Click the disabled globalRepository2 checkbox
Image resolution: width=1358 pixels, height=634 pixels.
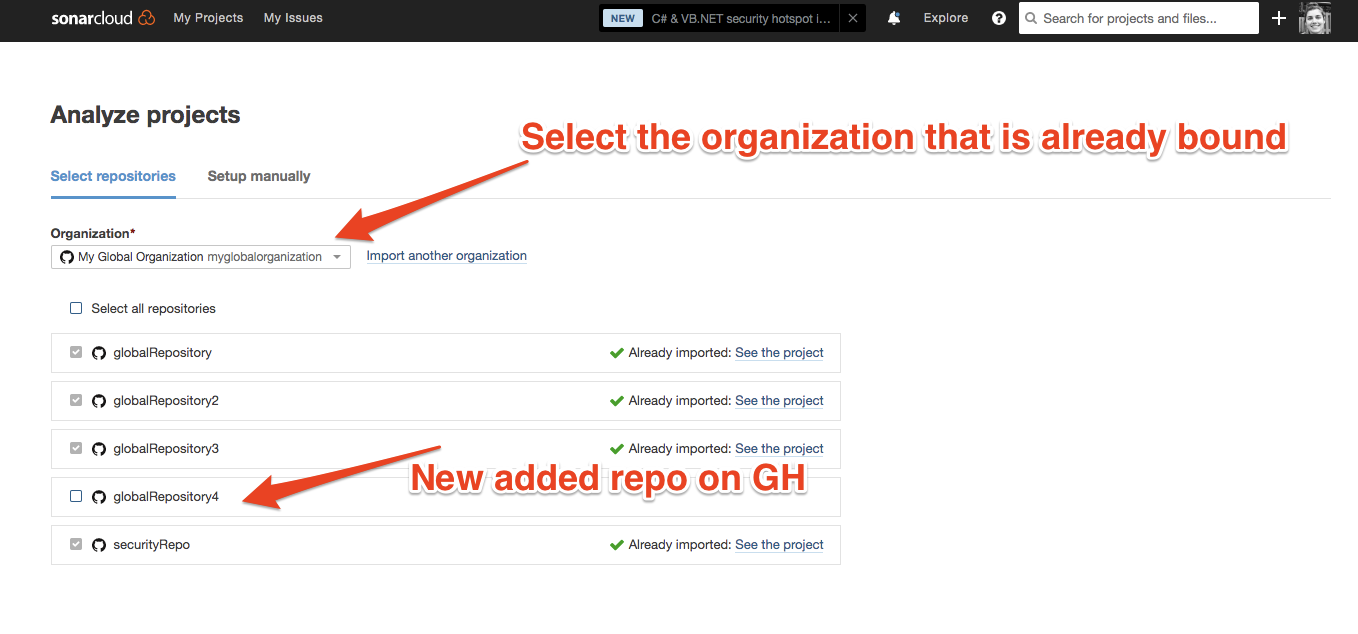tap(76, 400)
